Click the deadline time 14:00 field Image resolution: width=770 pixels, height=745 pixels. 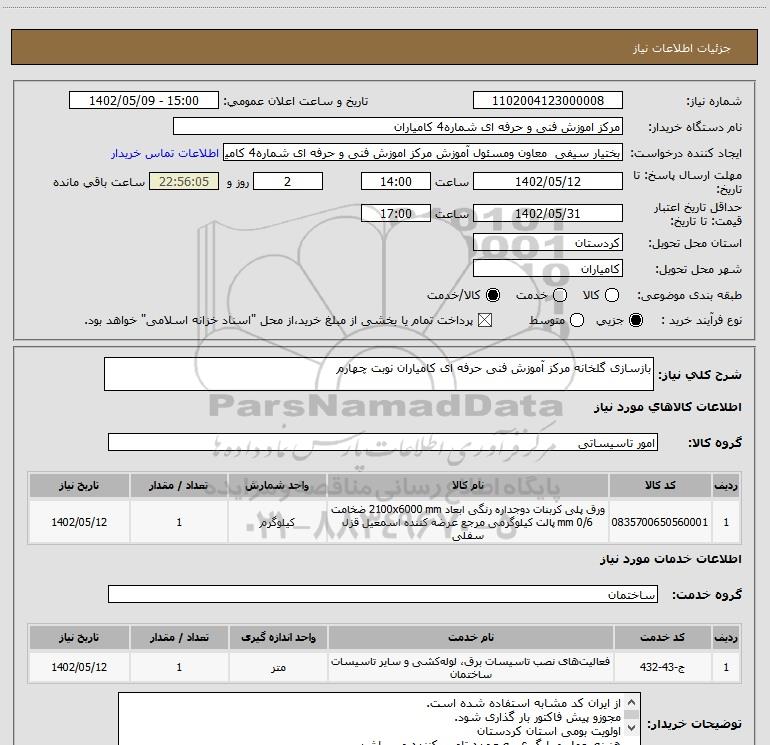click(396, 181)
